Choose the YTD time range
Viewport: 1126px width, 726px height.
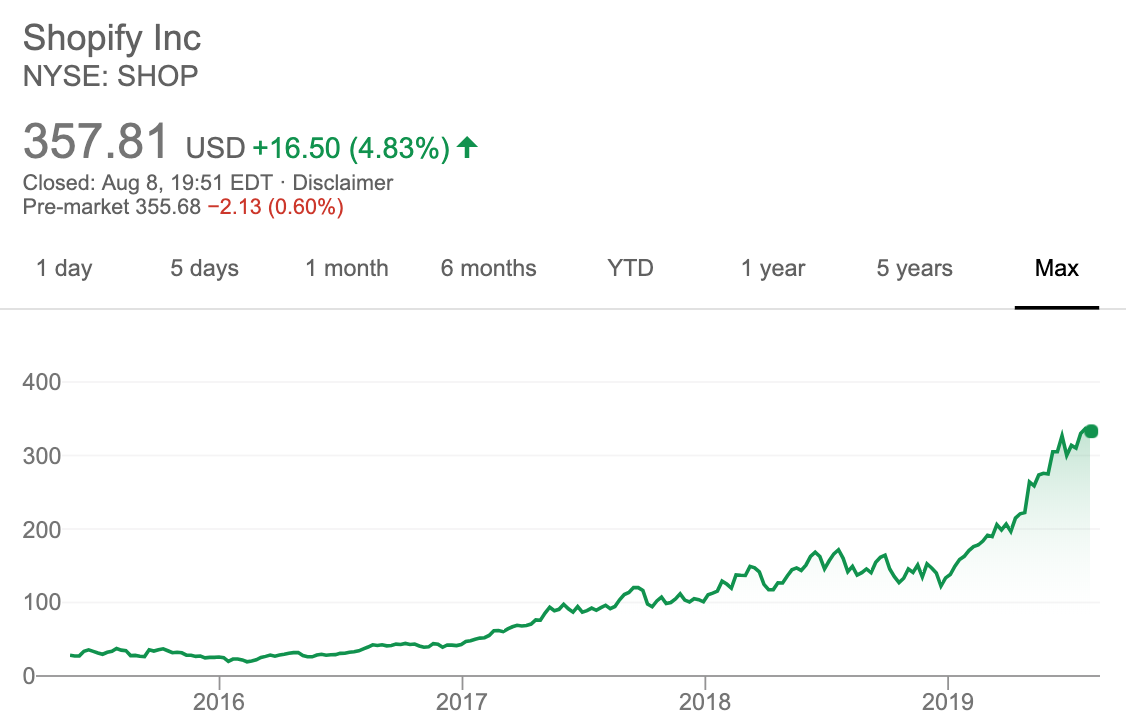pyautogui.click(x=630, y=269)
